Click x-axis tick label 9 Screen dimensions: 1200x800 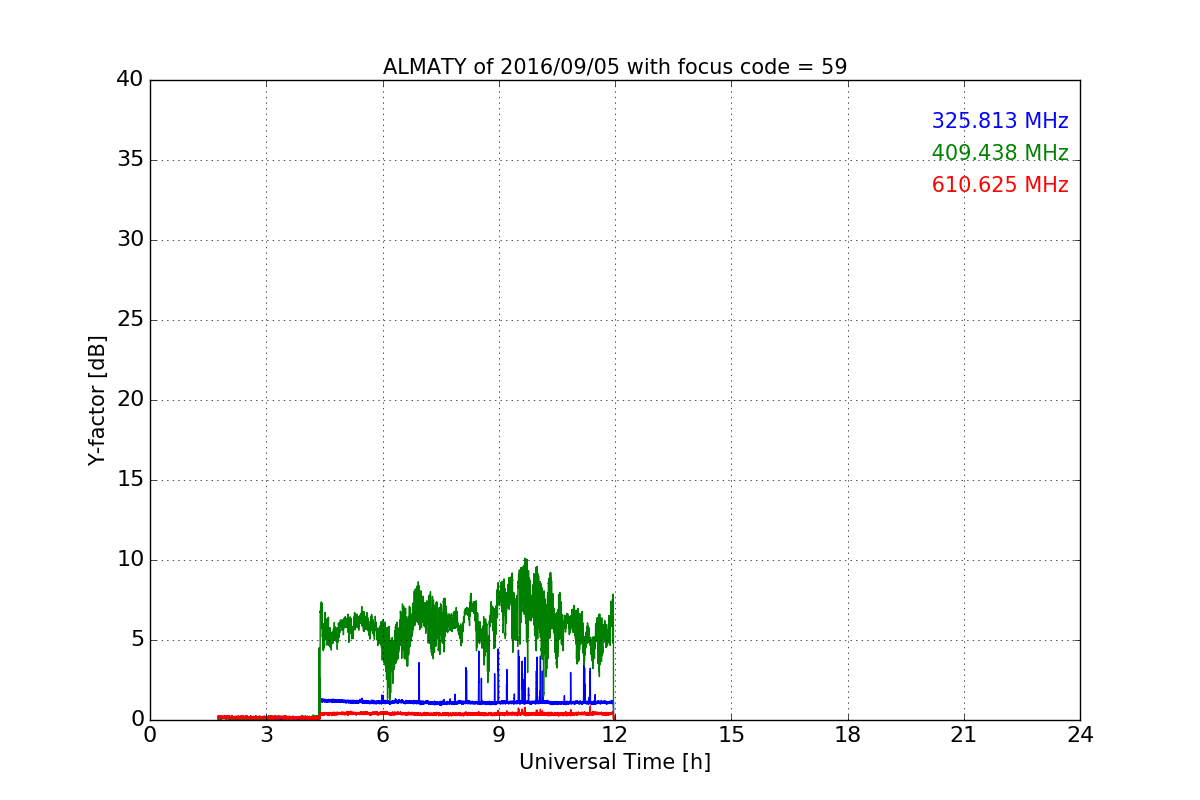pyautogui.click(x=499, y=735)
